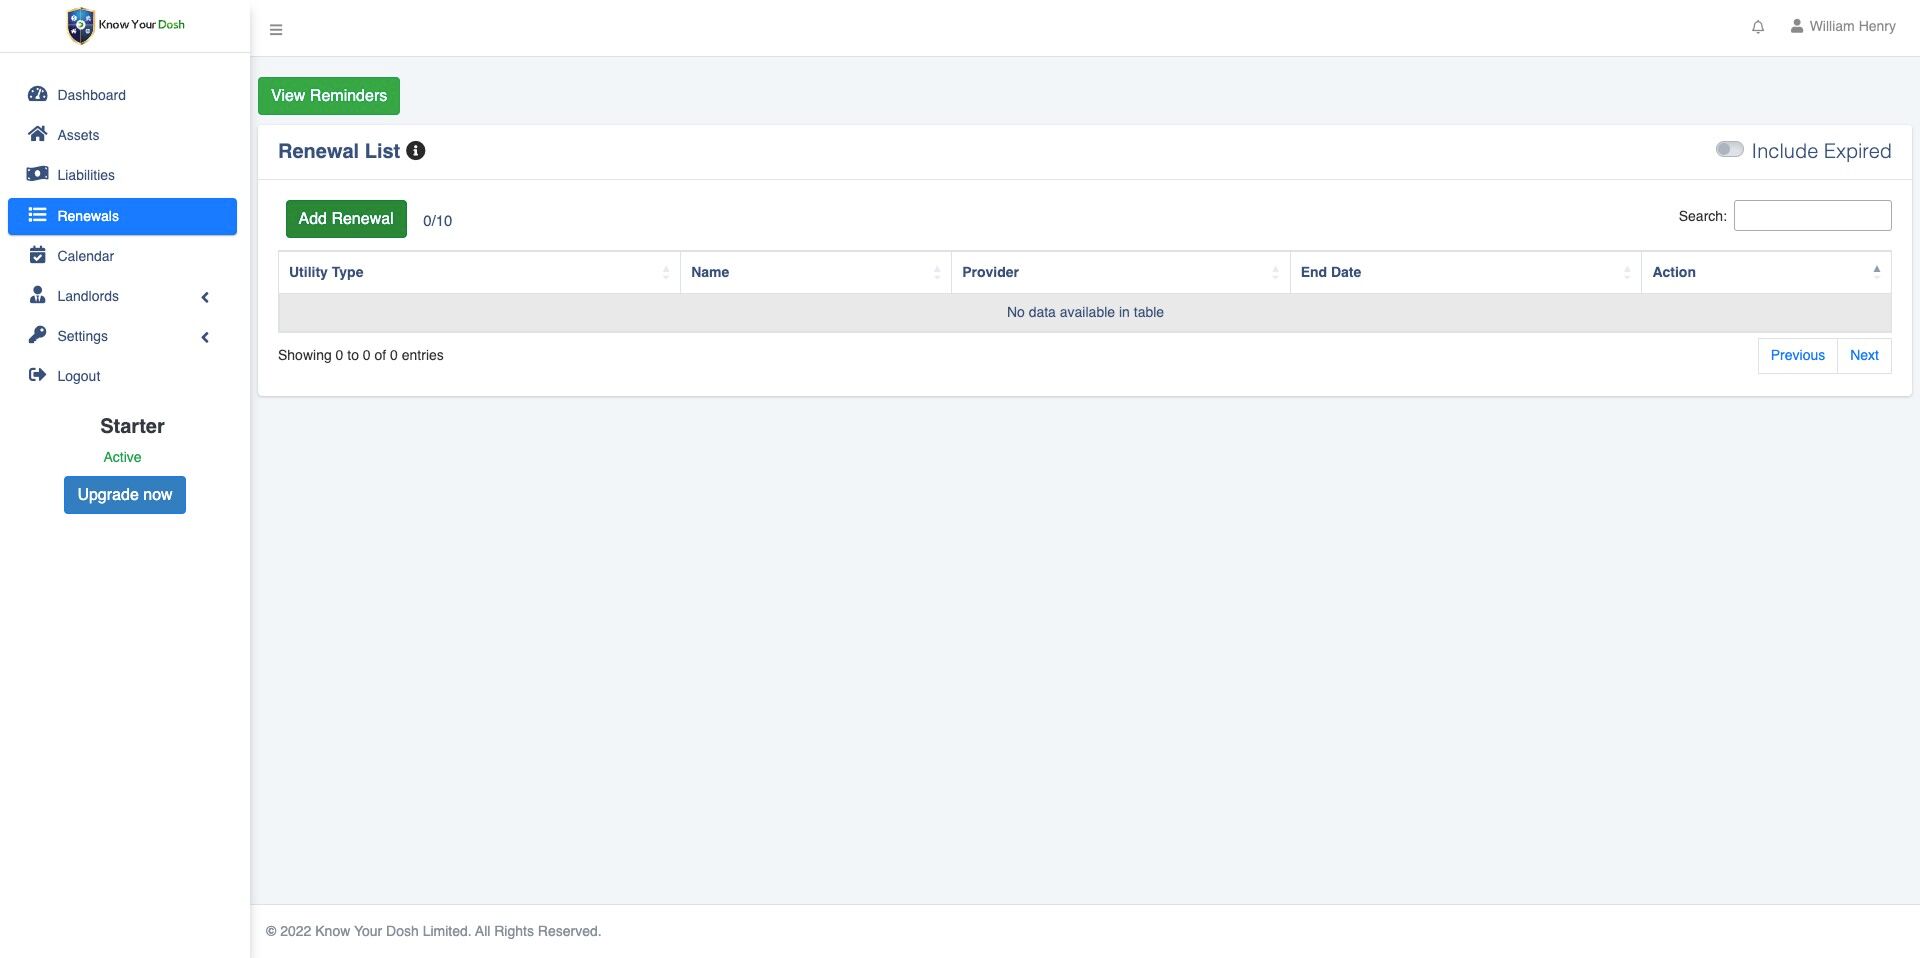Click the Assets house icon
This screenshot has width=1920, height=958.
click(x=38, y=134)
